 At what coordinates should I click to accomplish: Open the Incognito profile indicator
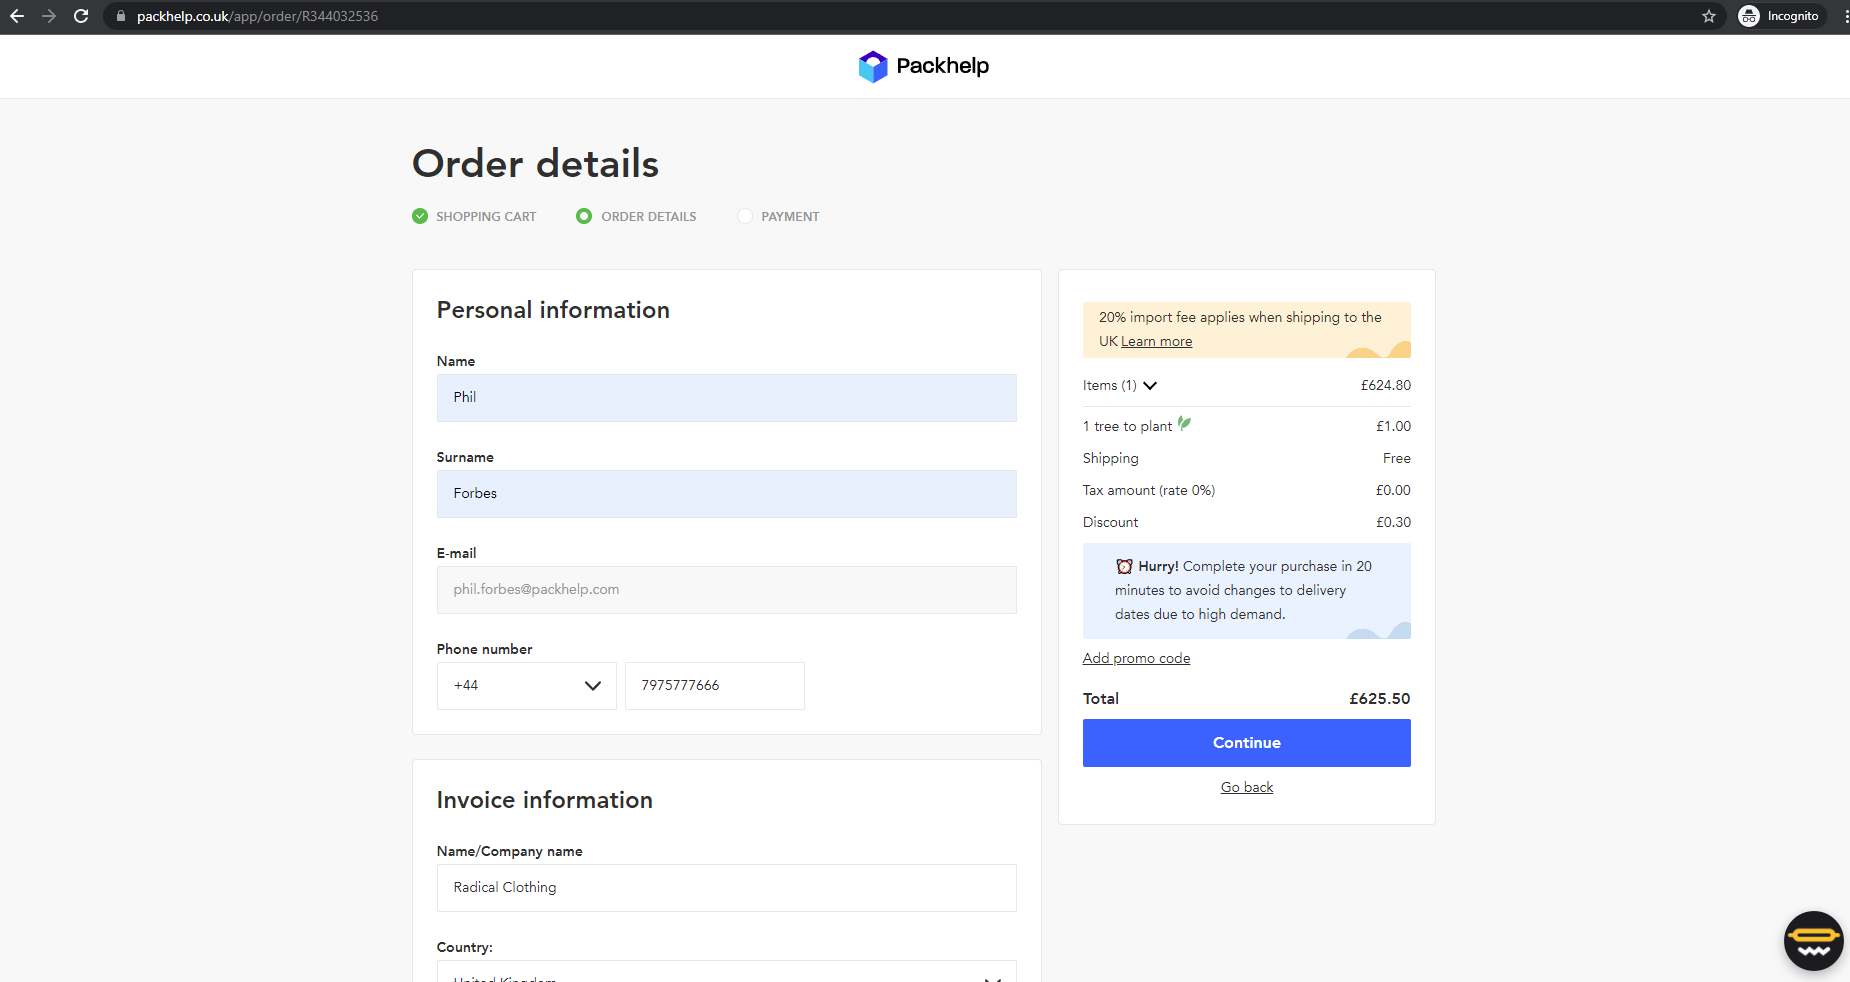coord(1781,16)
